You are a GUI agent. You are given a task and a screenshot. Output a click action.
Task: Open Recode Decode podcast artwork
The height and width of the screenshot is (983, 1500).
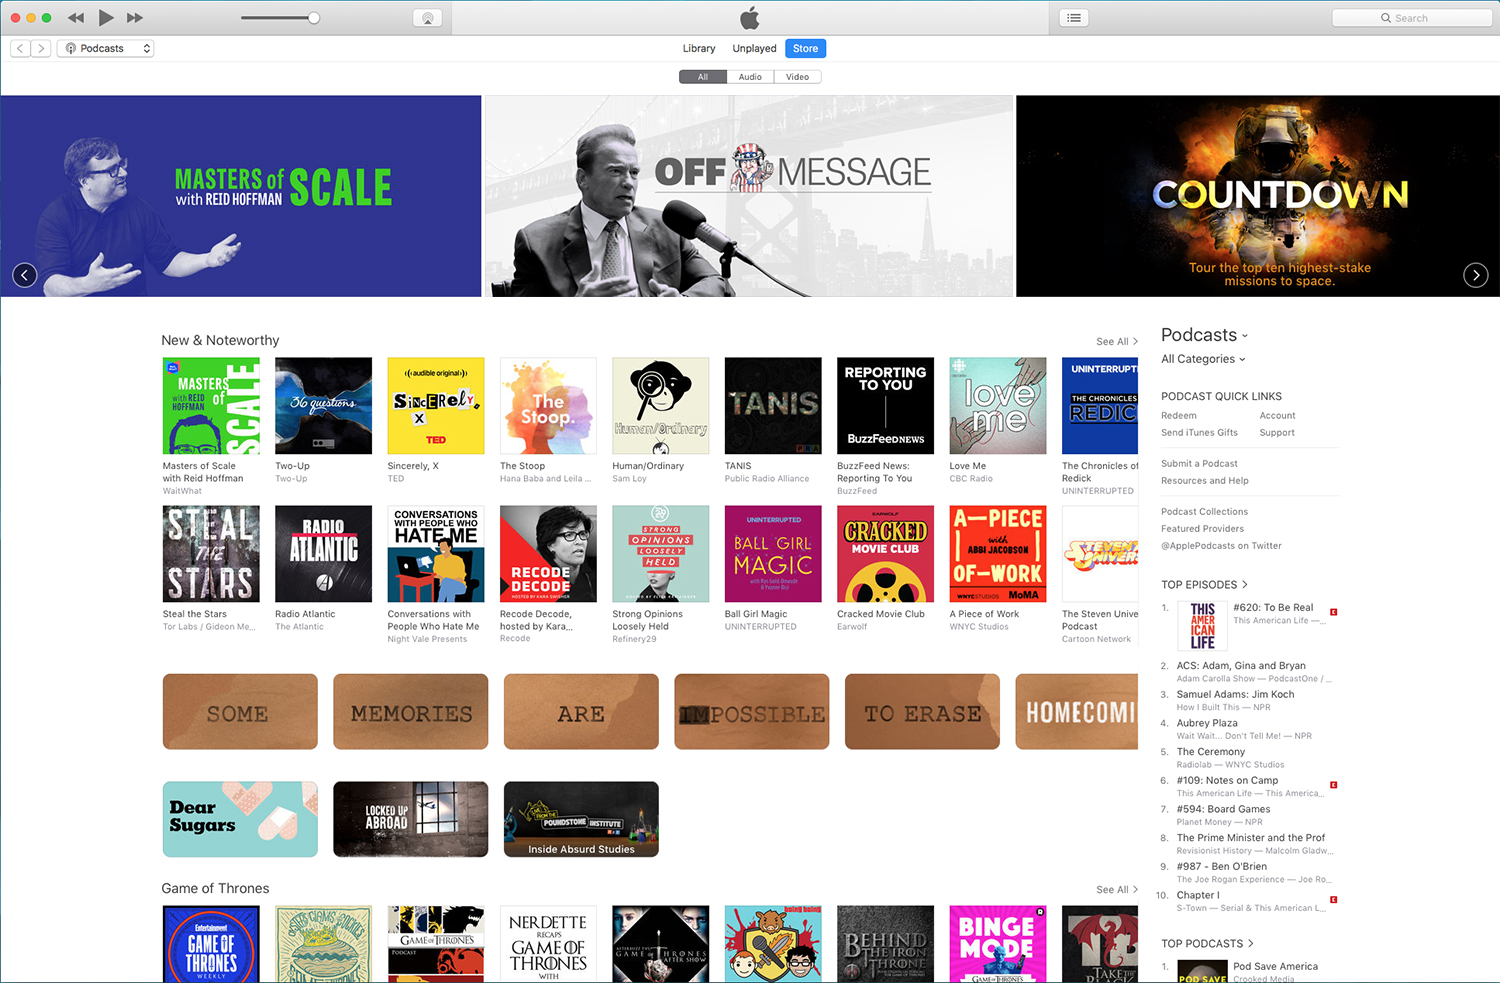[x=548, y=554]
